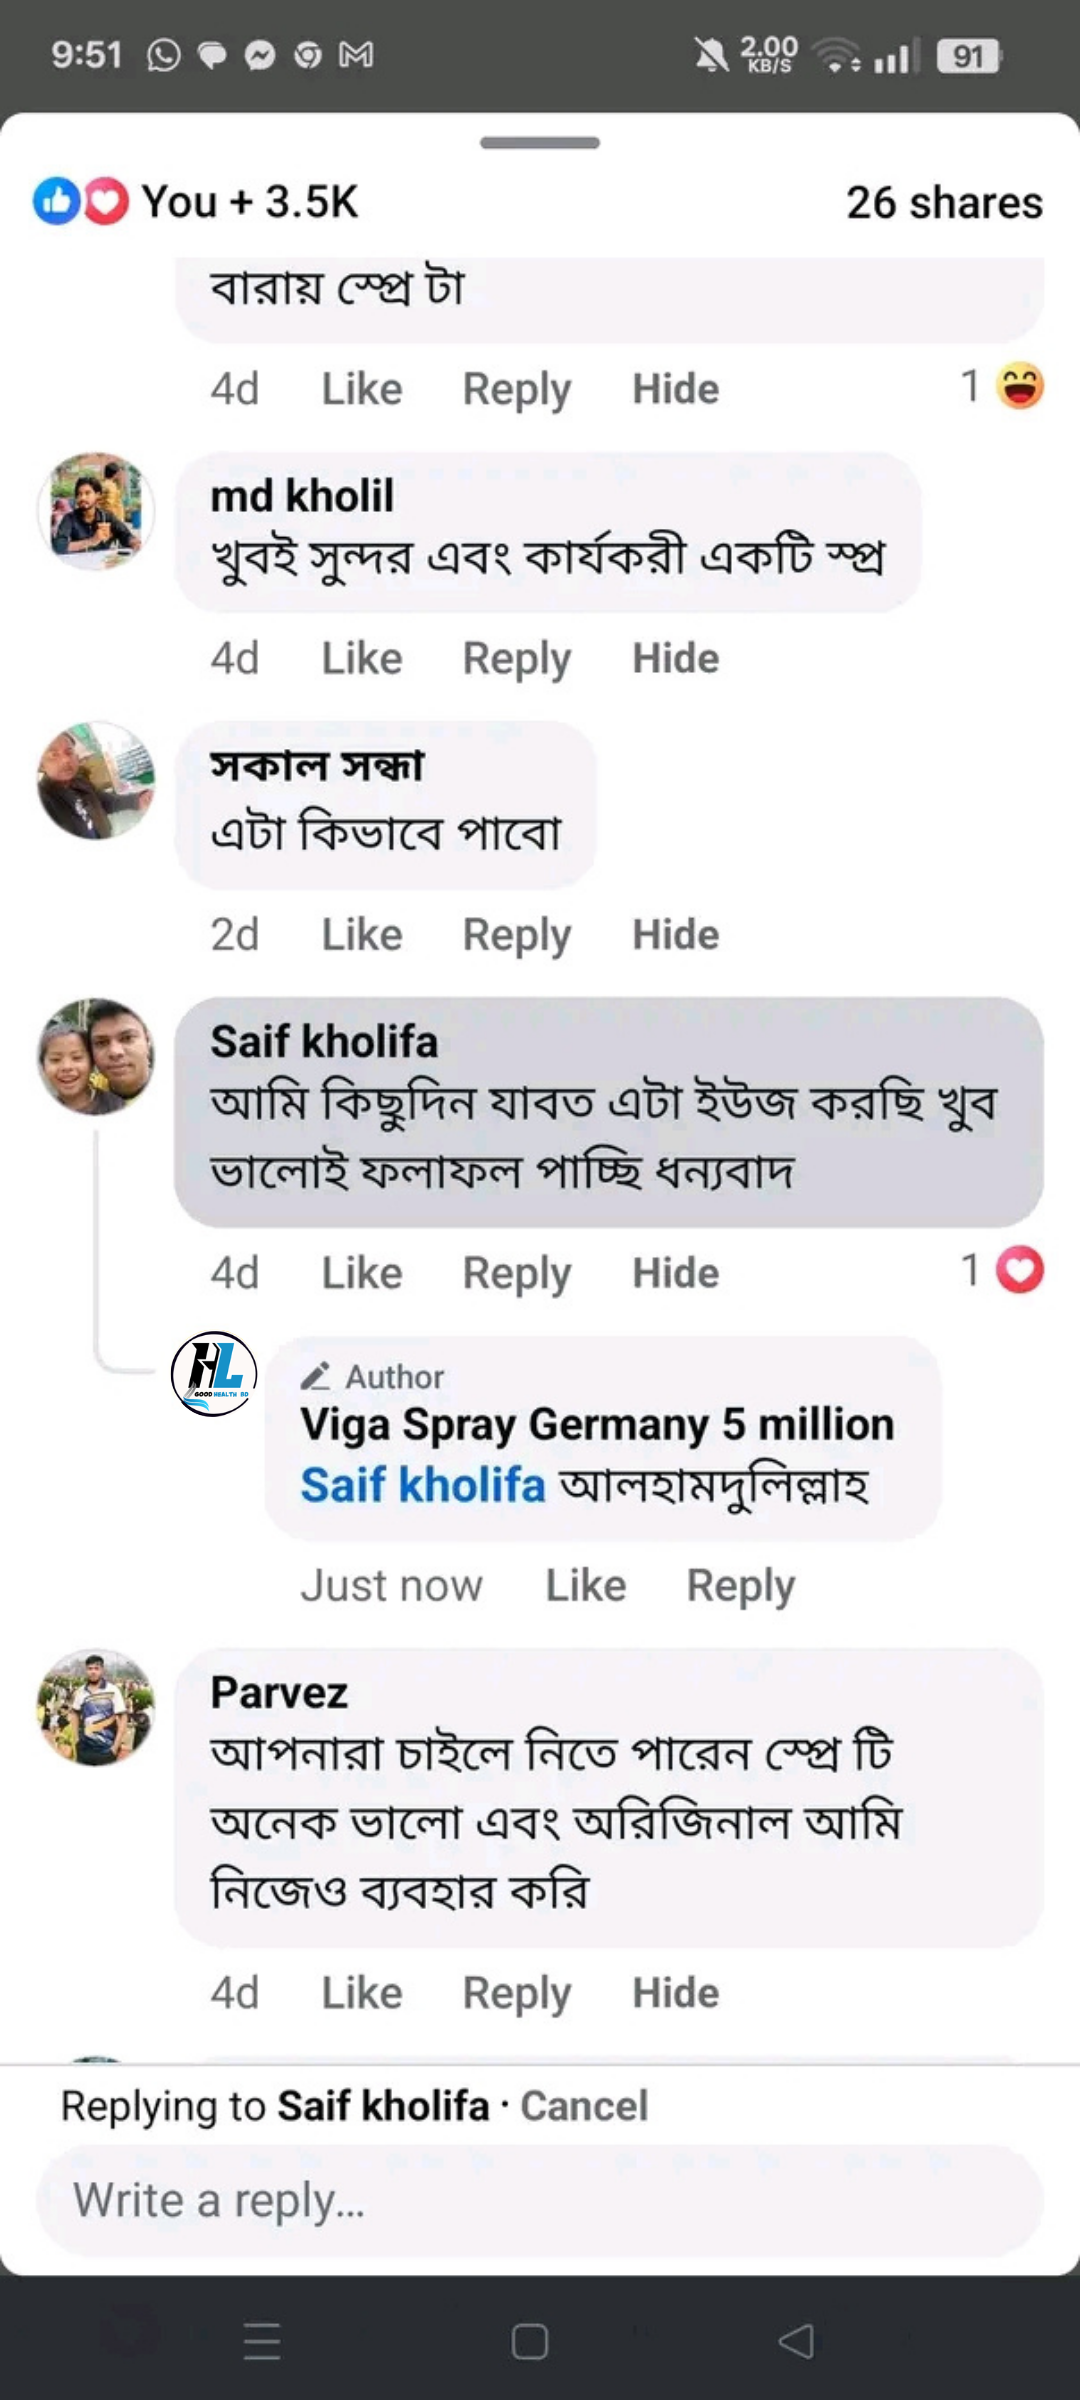1080x2400 pixels.
Task: Tap the Android back navigation icon
Action: [x=796, y=2341]
